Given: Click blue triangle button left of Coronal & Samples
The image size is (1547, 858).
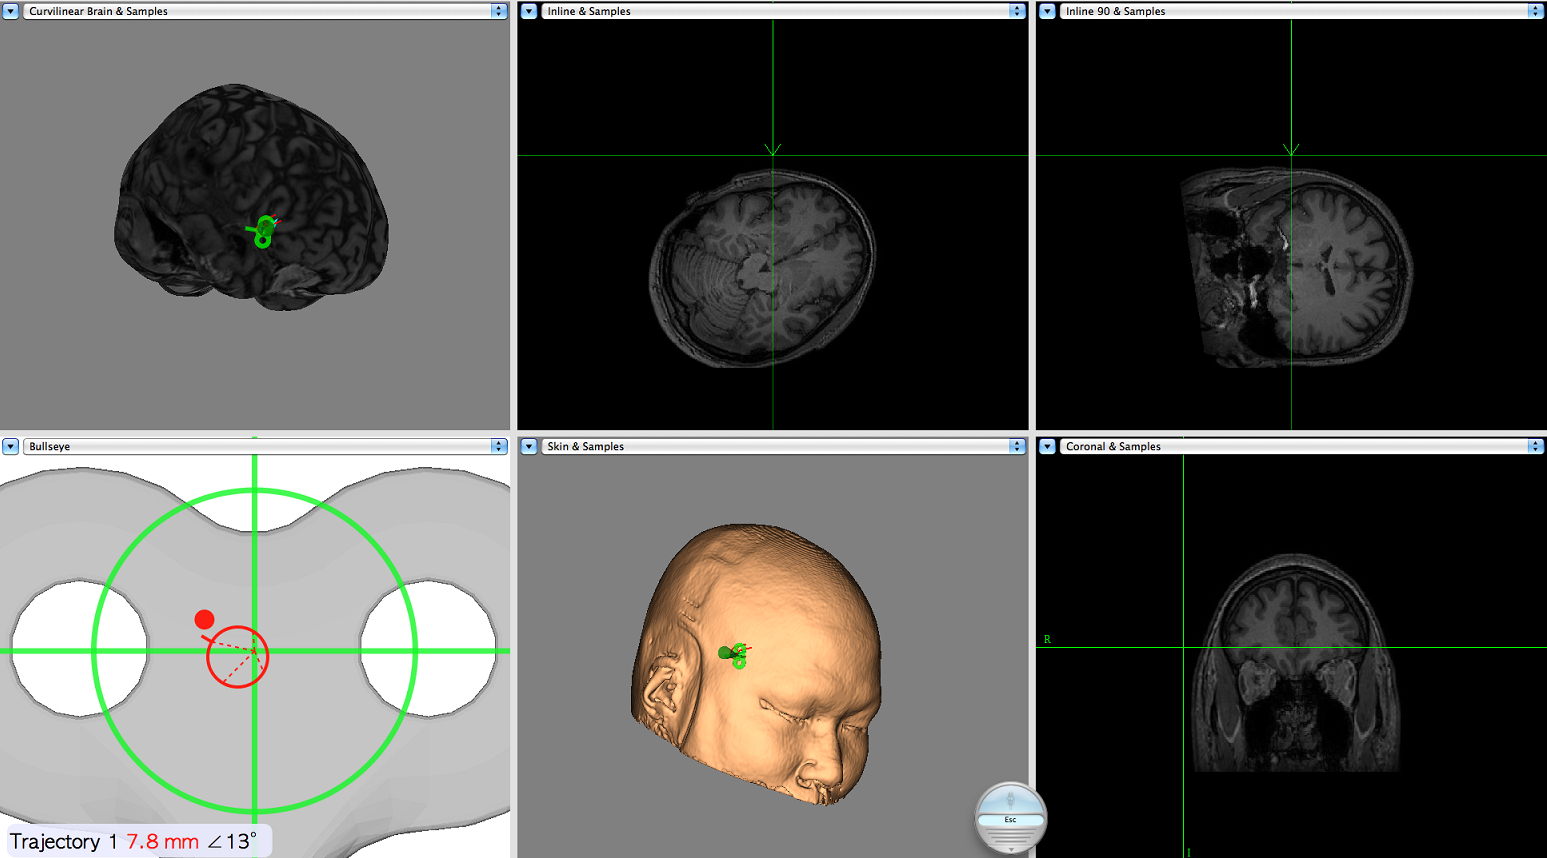Looking at the screenshot, I should point(1047,446).
